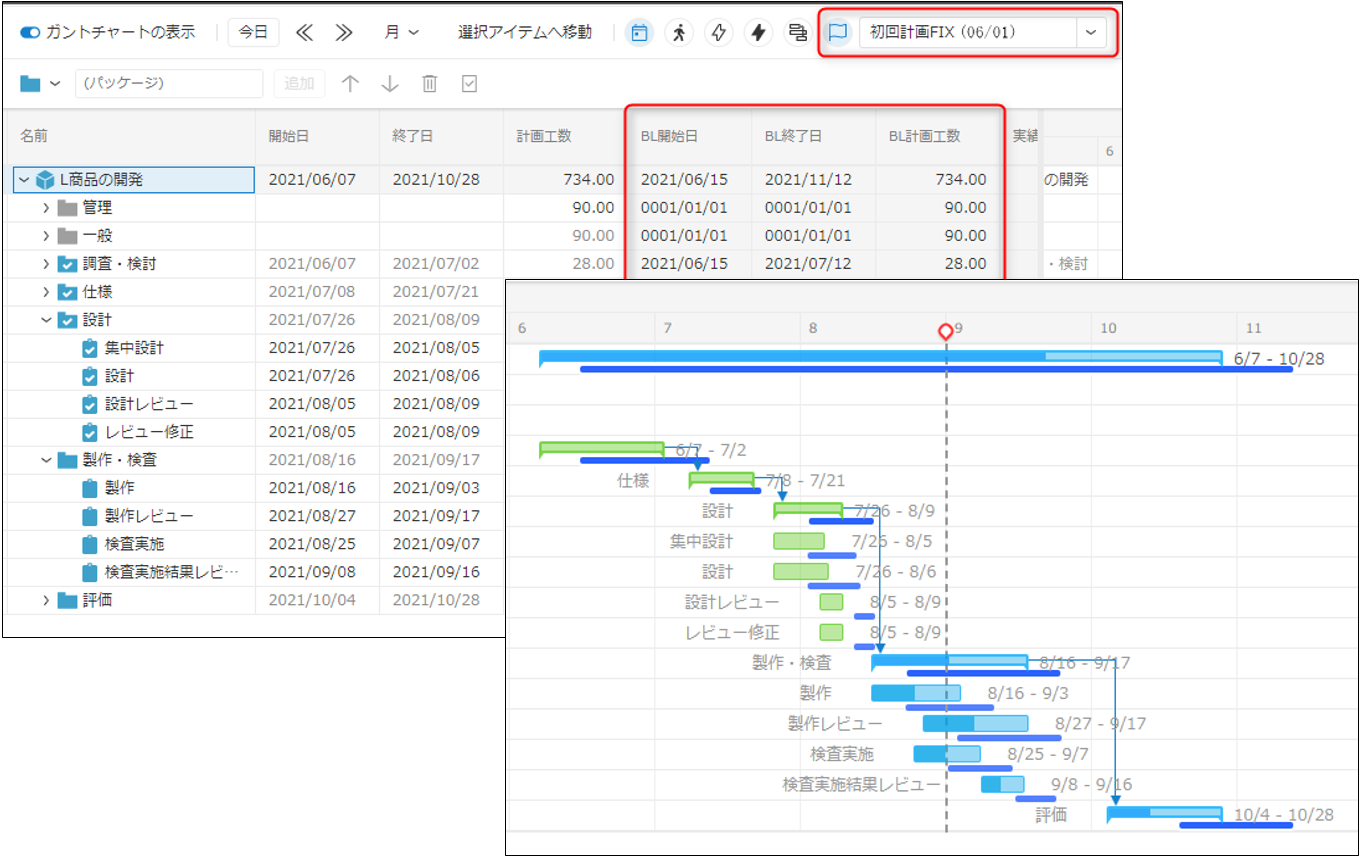Click the 今日 button
Screen dimensions: 1361x860
tap(253, 32)
